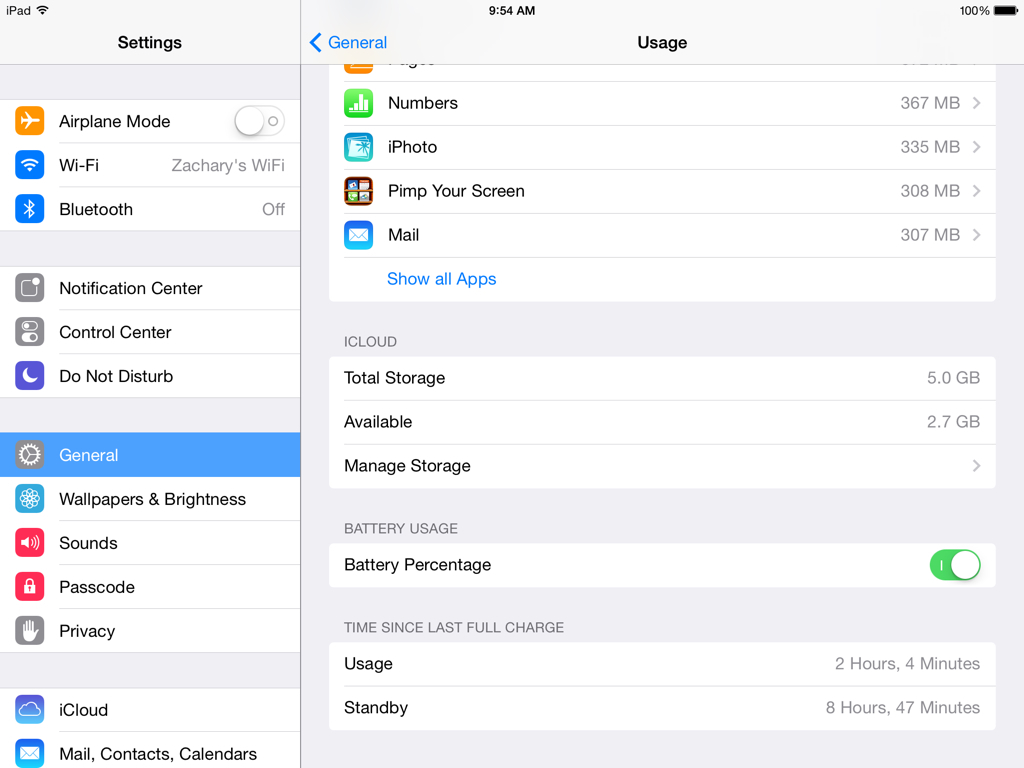Select Wallpapers & Brightness in sidebar
The image size is (1024, 768).
[150, 499]
